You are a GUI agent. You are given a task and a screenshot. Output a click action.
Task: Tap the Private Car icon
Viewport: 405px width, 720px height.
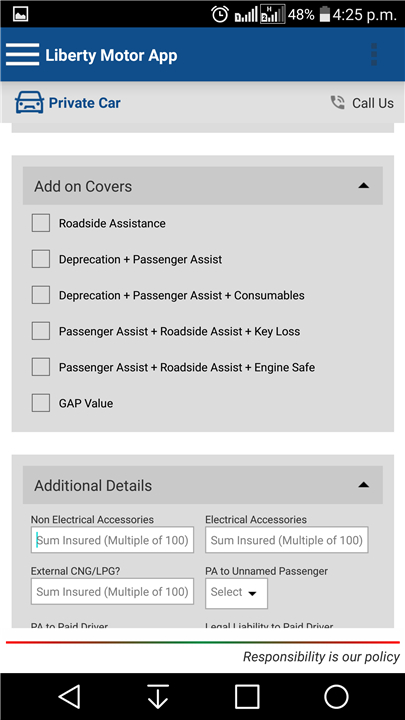[x=29, y=102]
